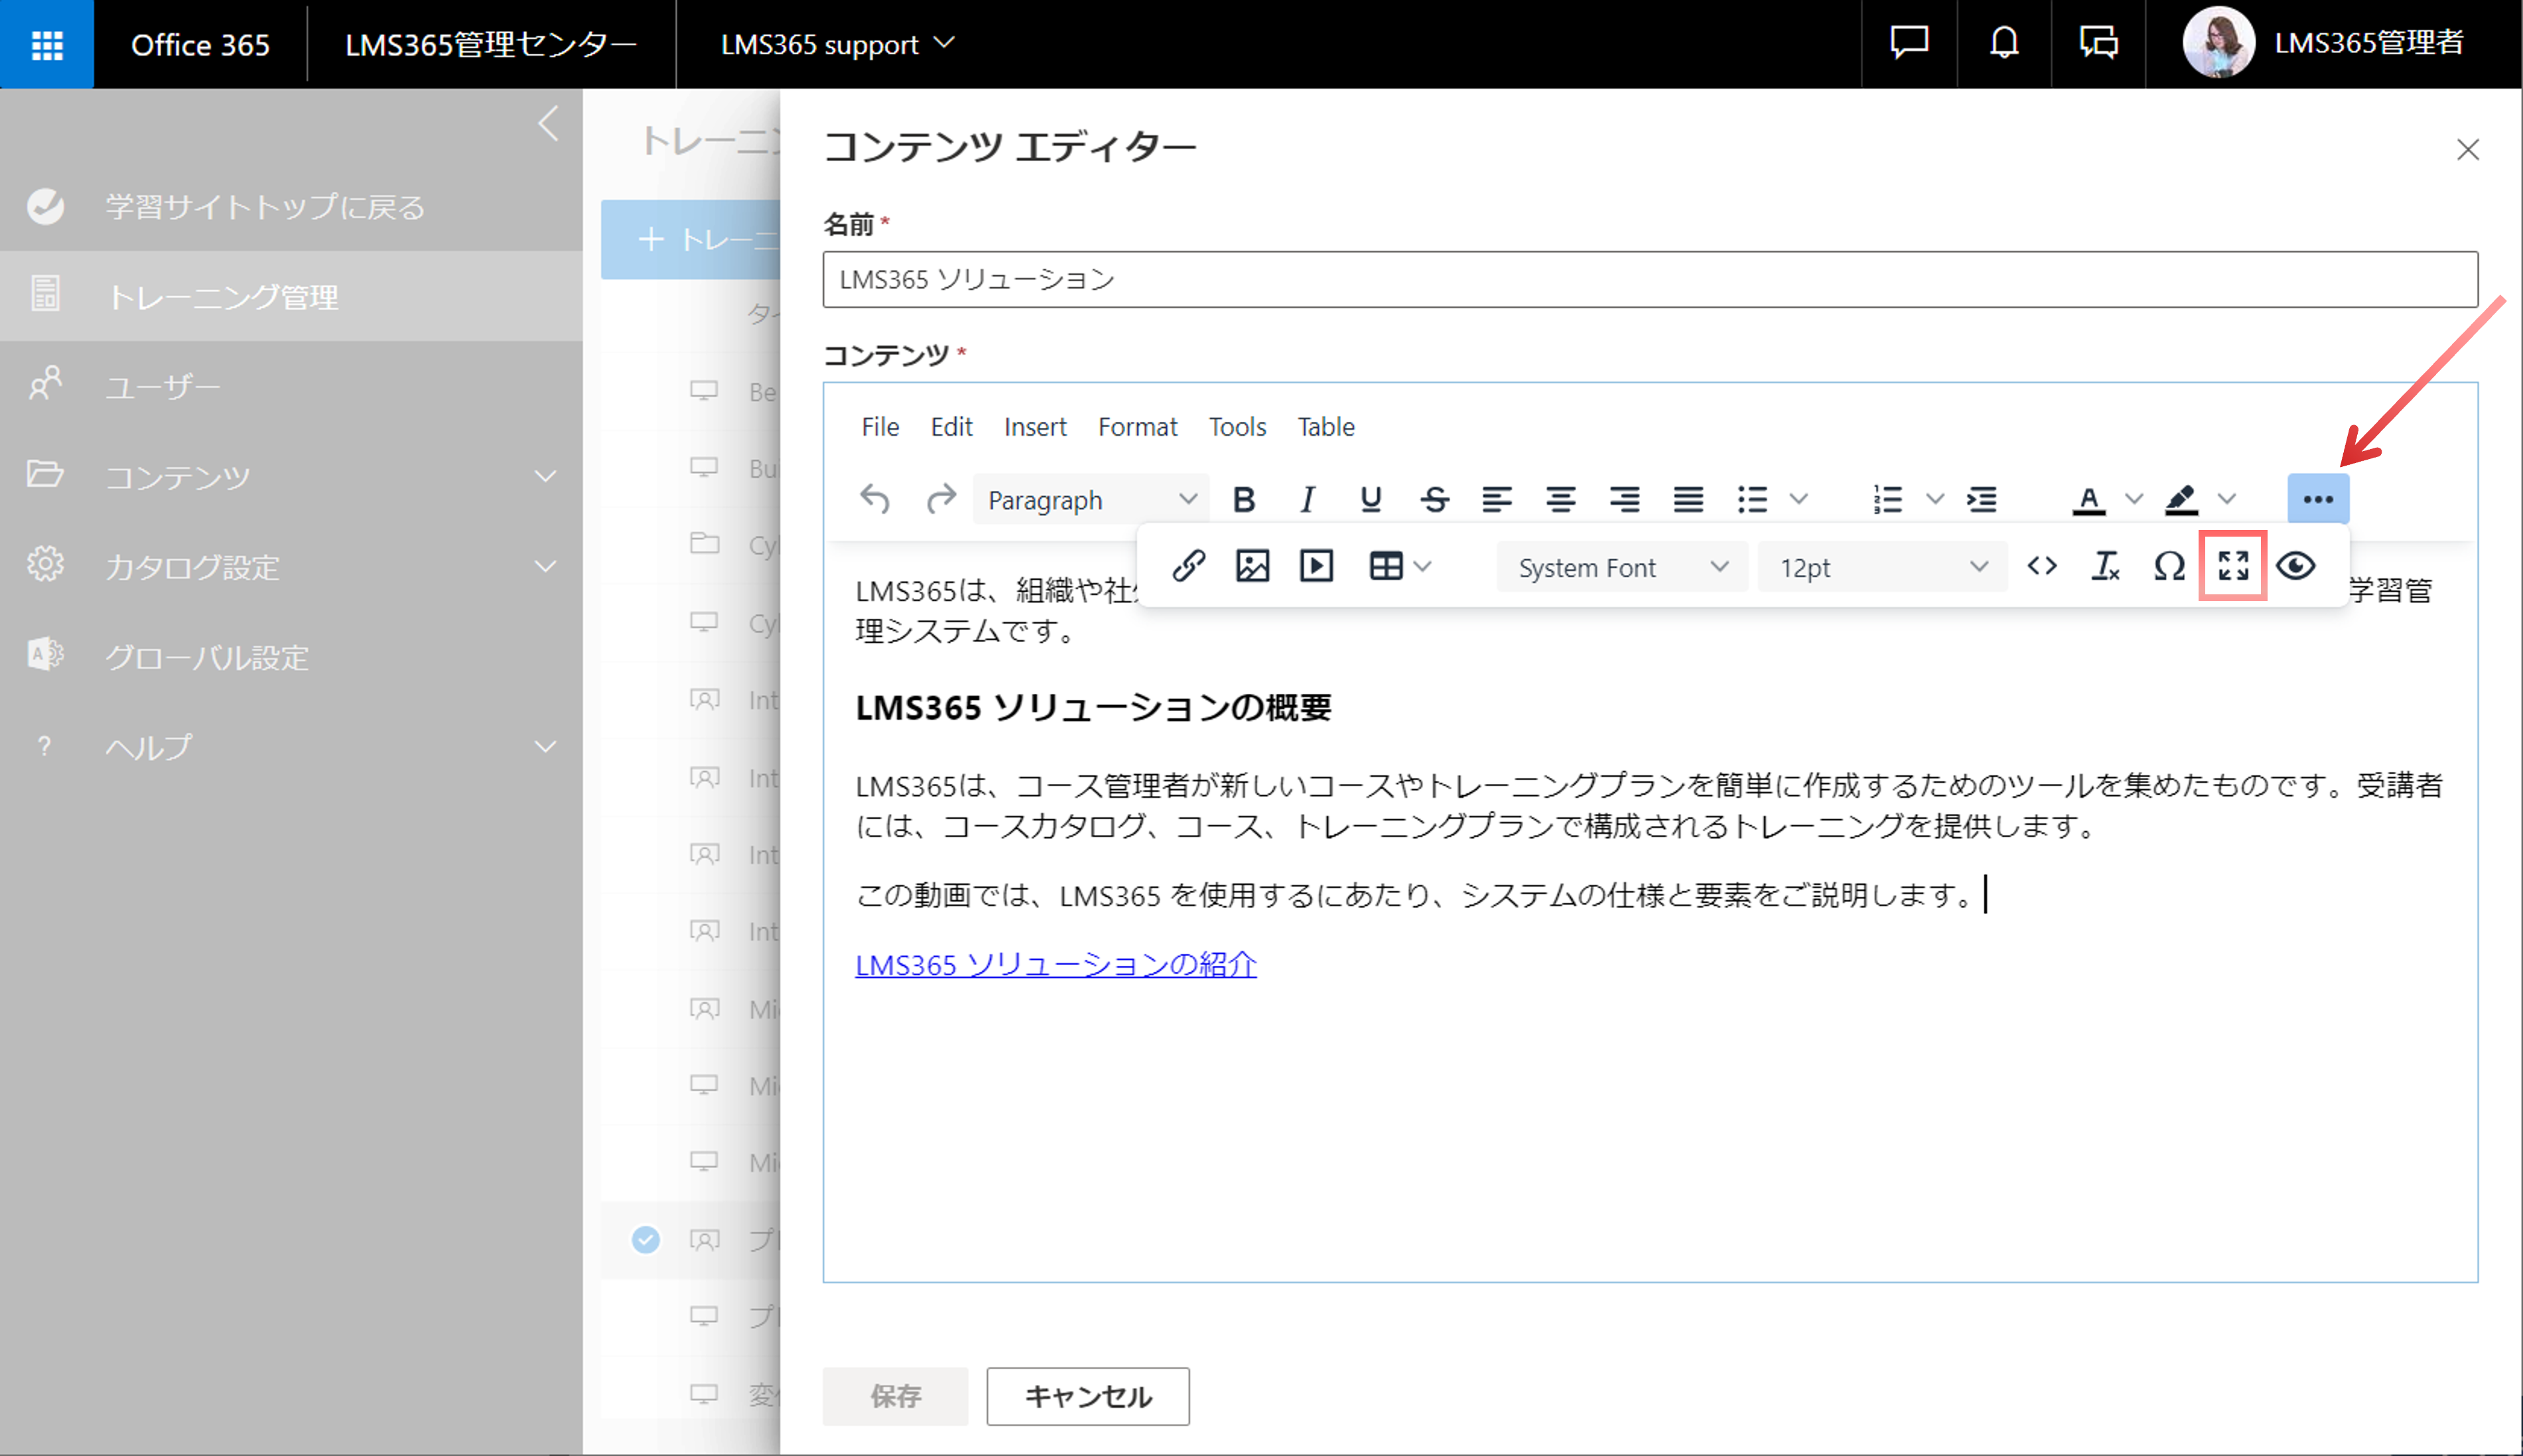Open the LMS365 support site dropdown

click(838, 44)
